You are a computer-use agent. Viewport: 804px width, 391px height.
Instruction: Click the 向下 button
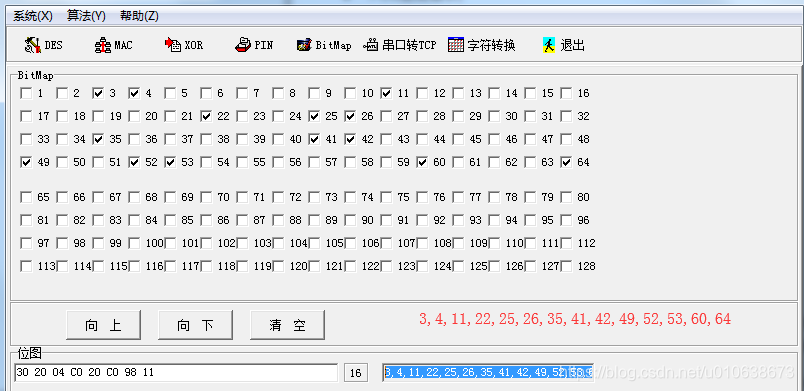pyautogui.click(x=195, y=324)
